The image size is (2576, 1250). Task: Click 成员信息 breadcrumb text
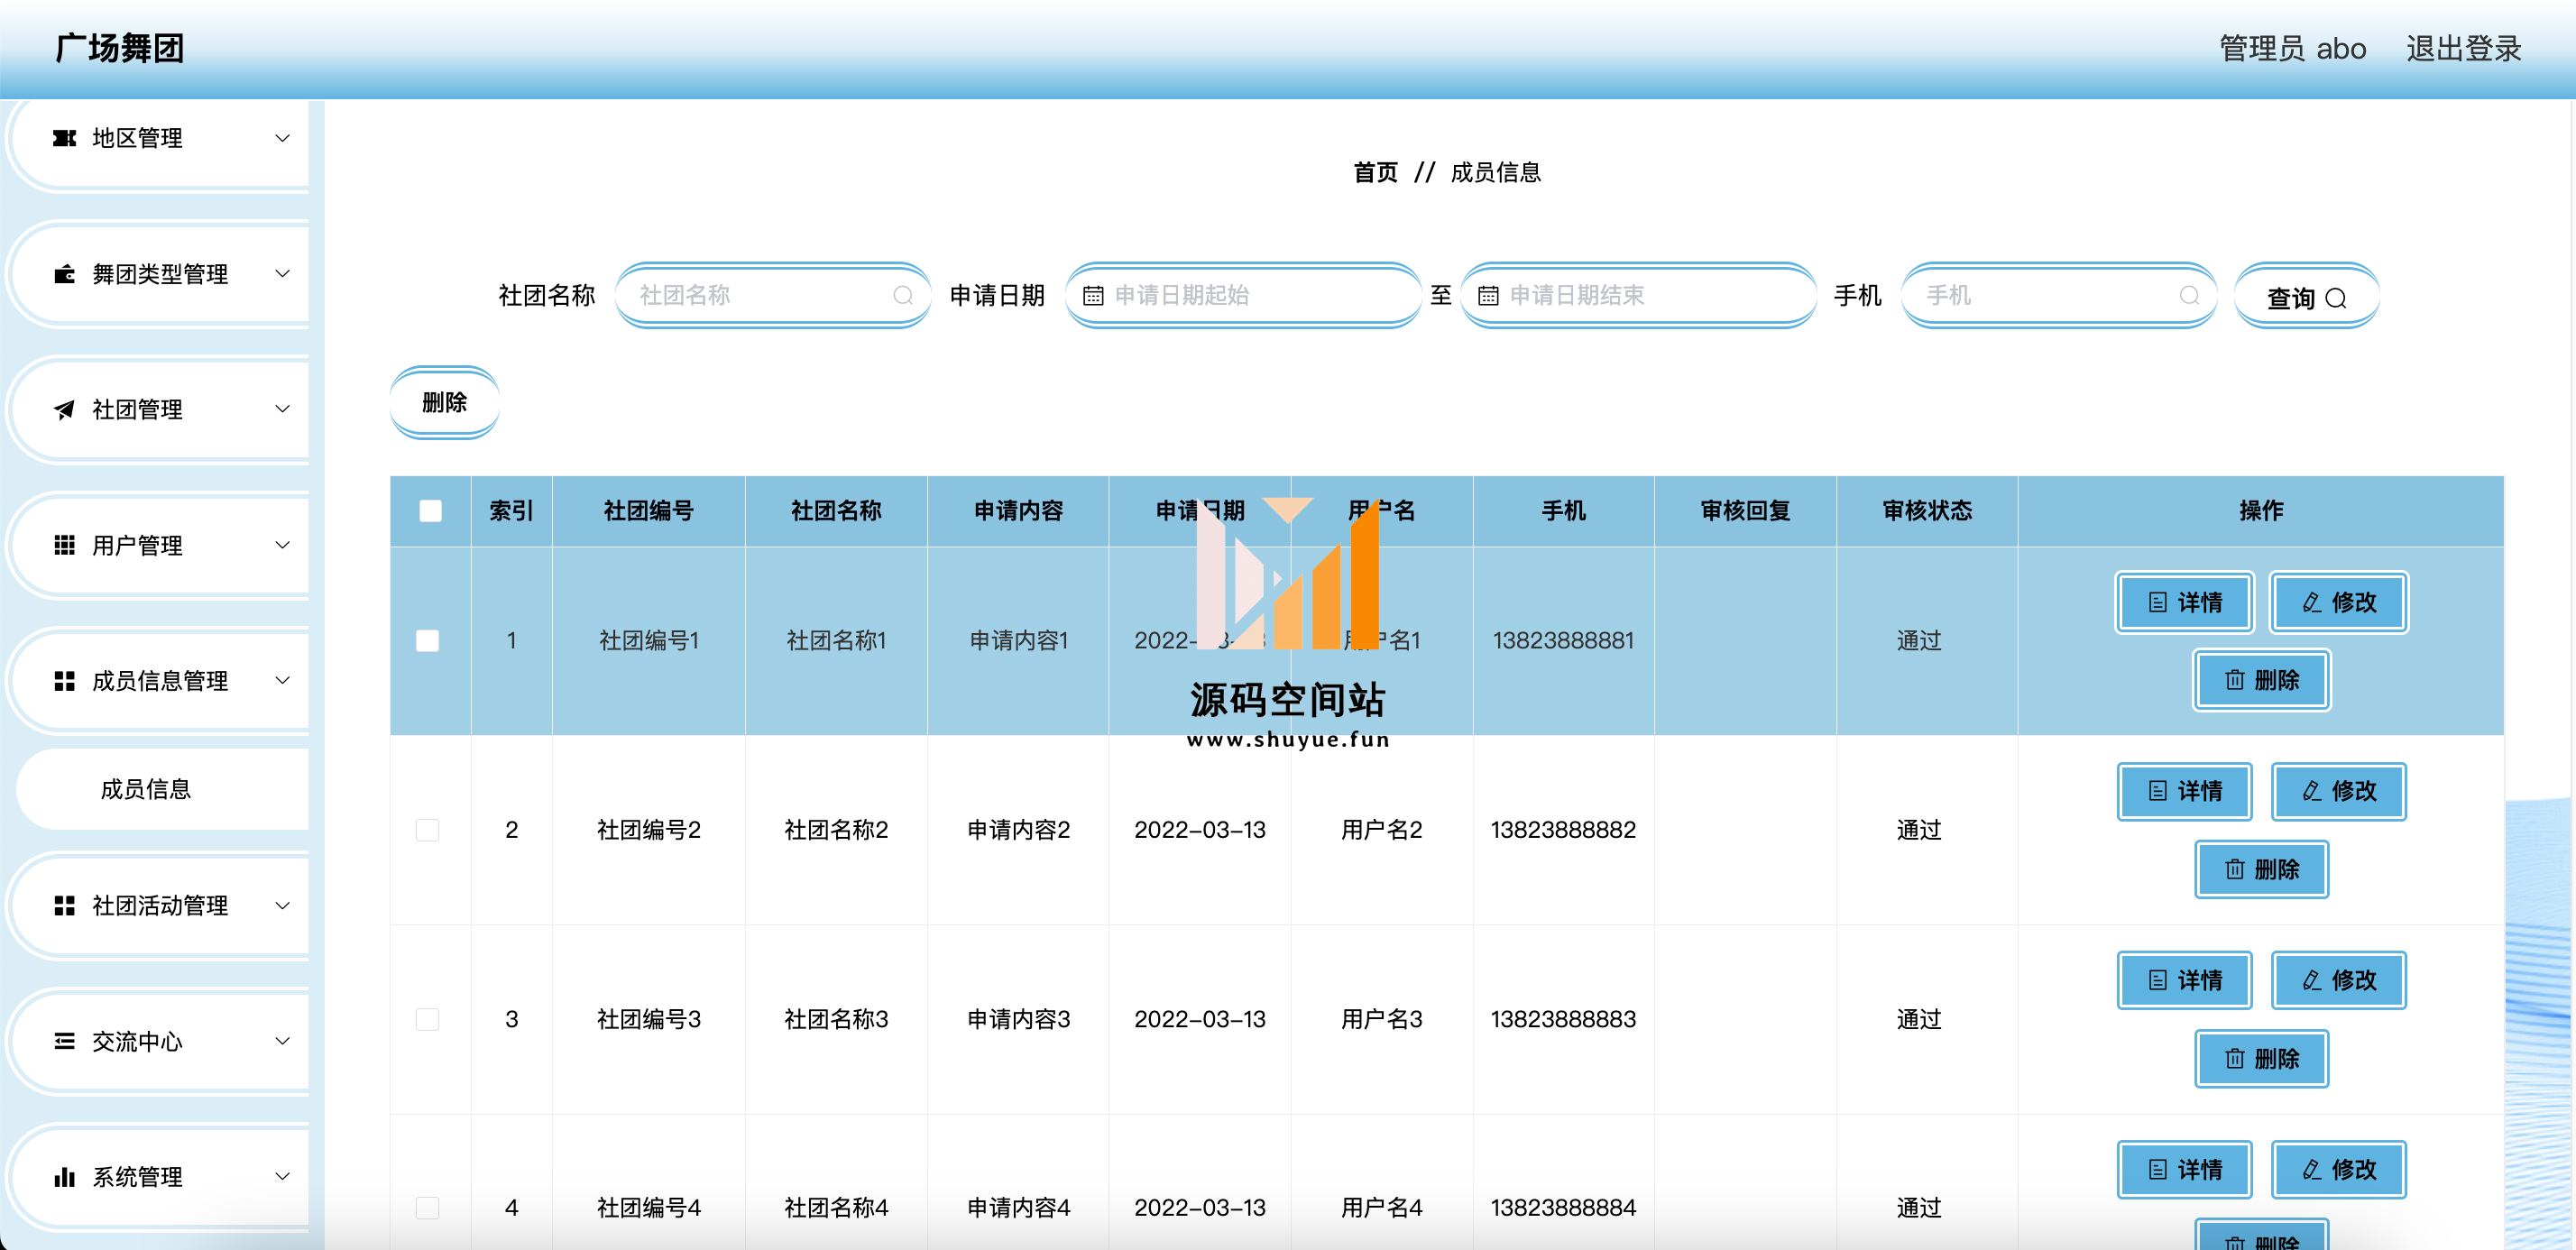tap(1496, 172)
